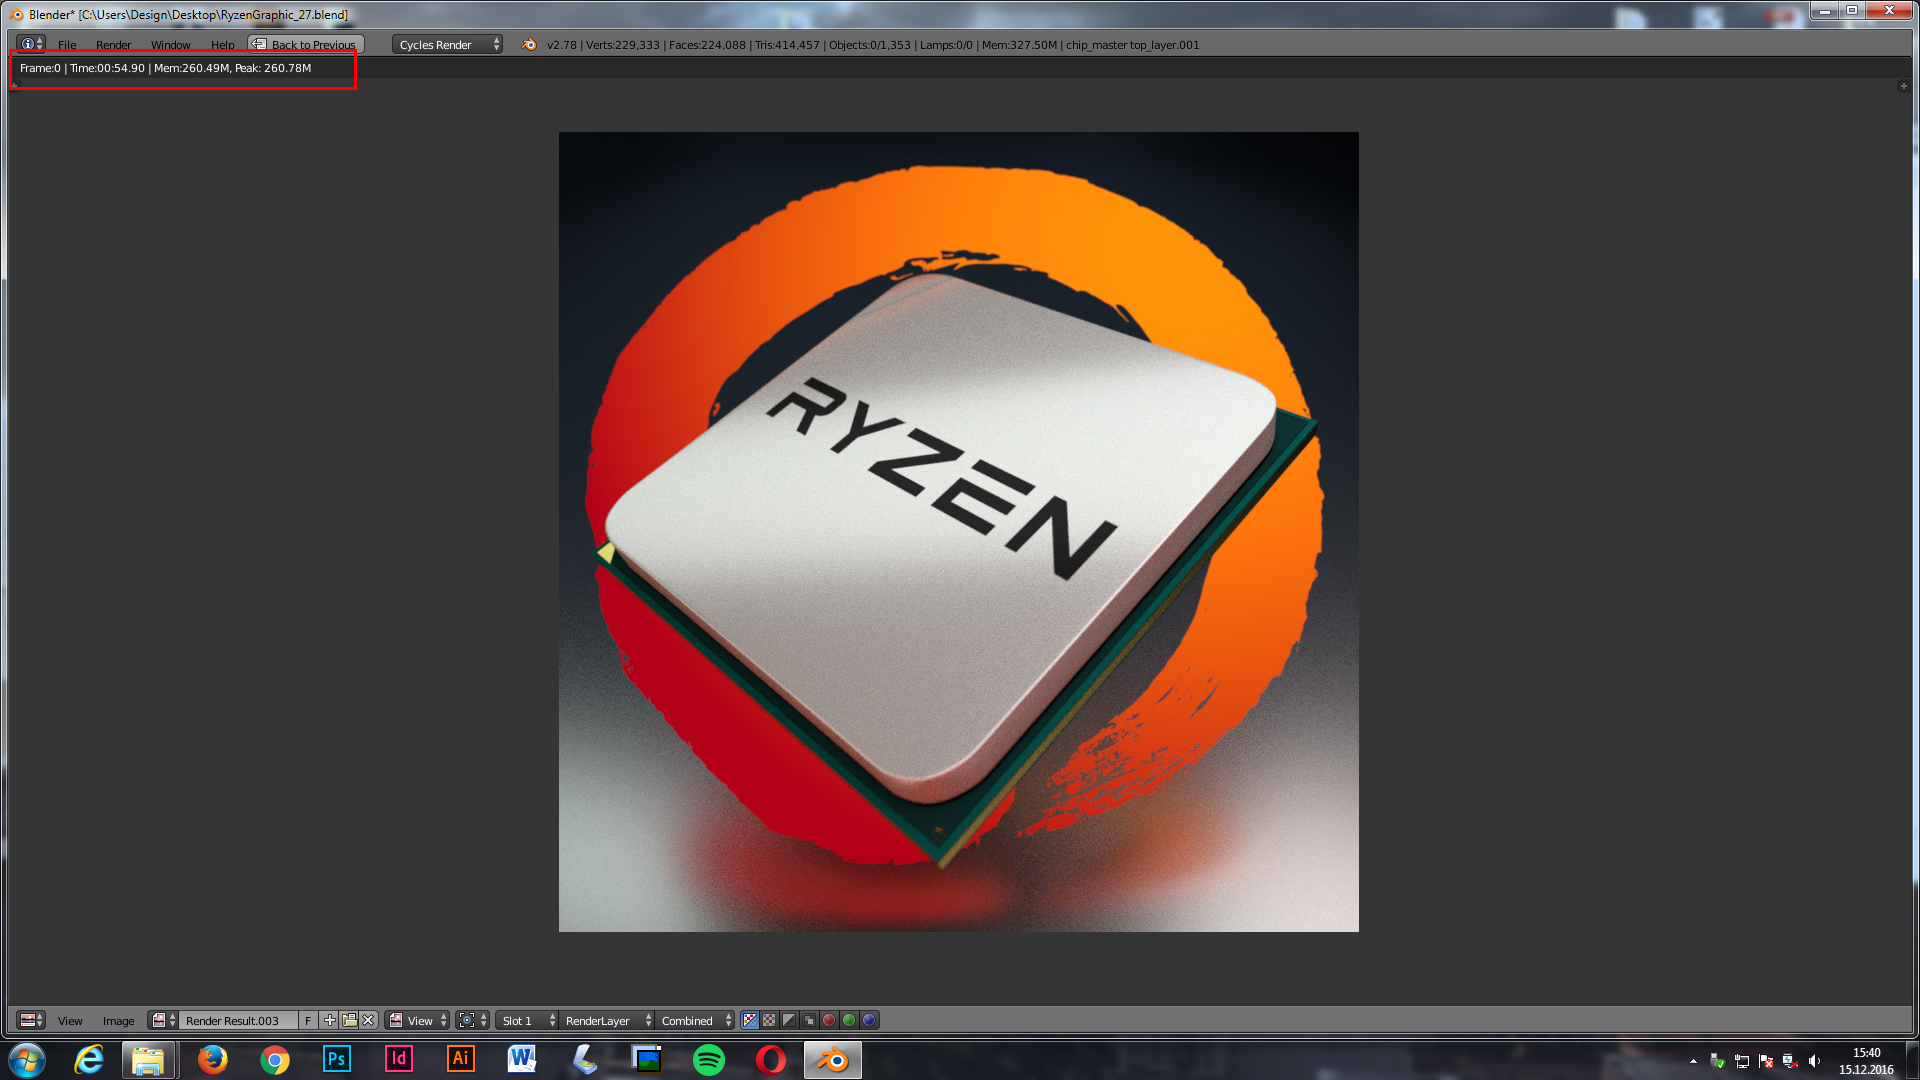Open the Combined pass dropdown
1920x1080 pixels.
(x=695, y=1021)
